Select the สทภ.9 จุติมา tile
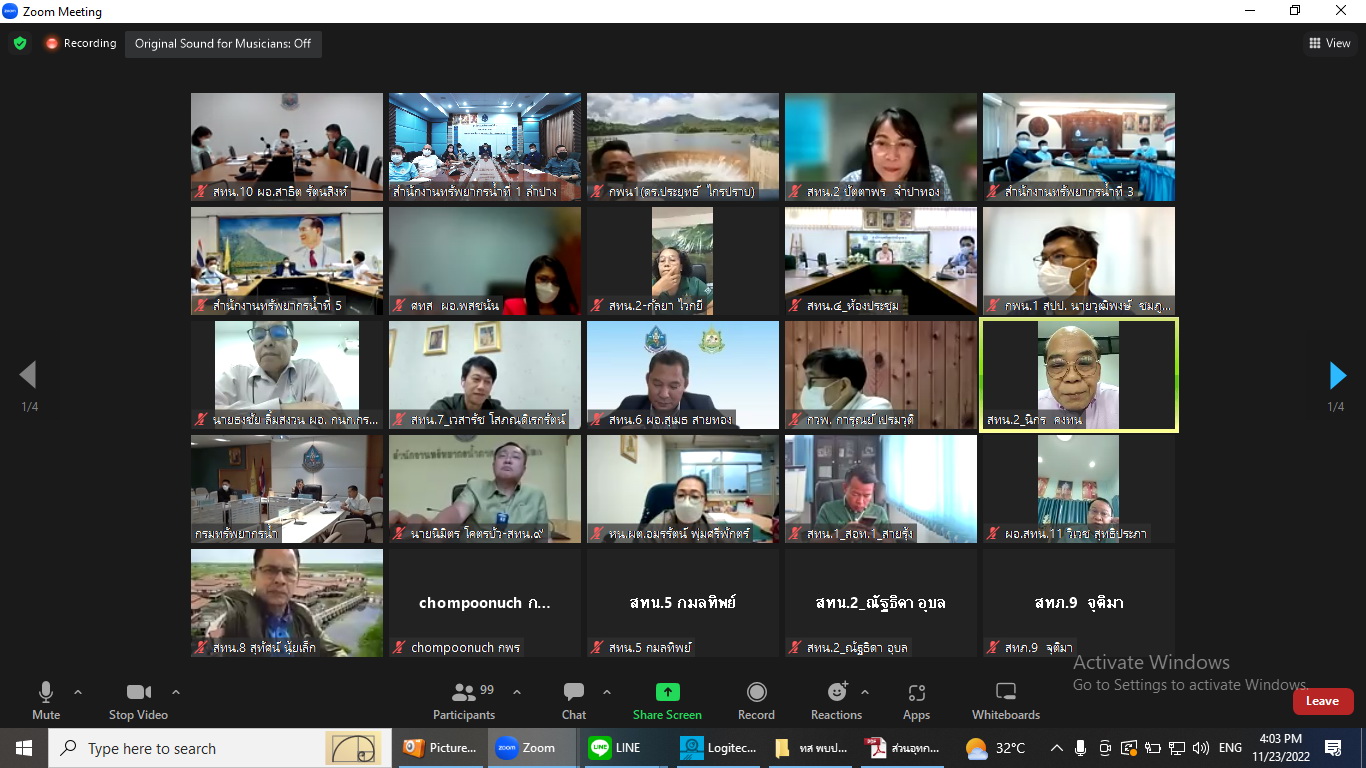 [x=1079, y=603]
